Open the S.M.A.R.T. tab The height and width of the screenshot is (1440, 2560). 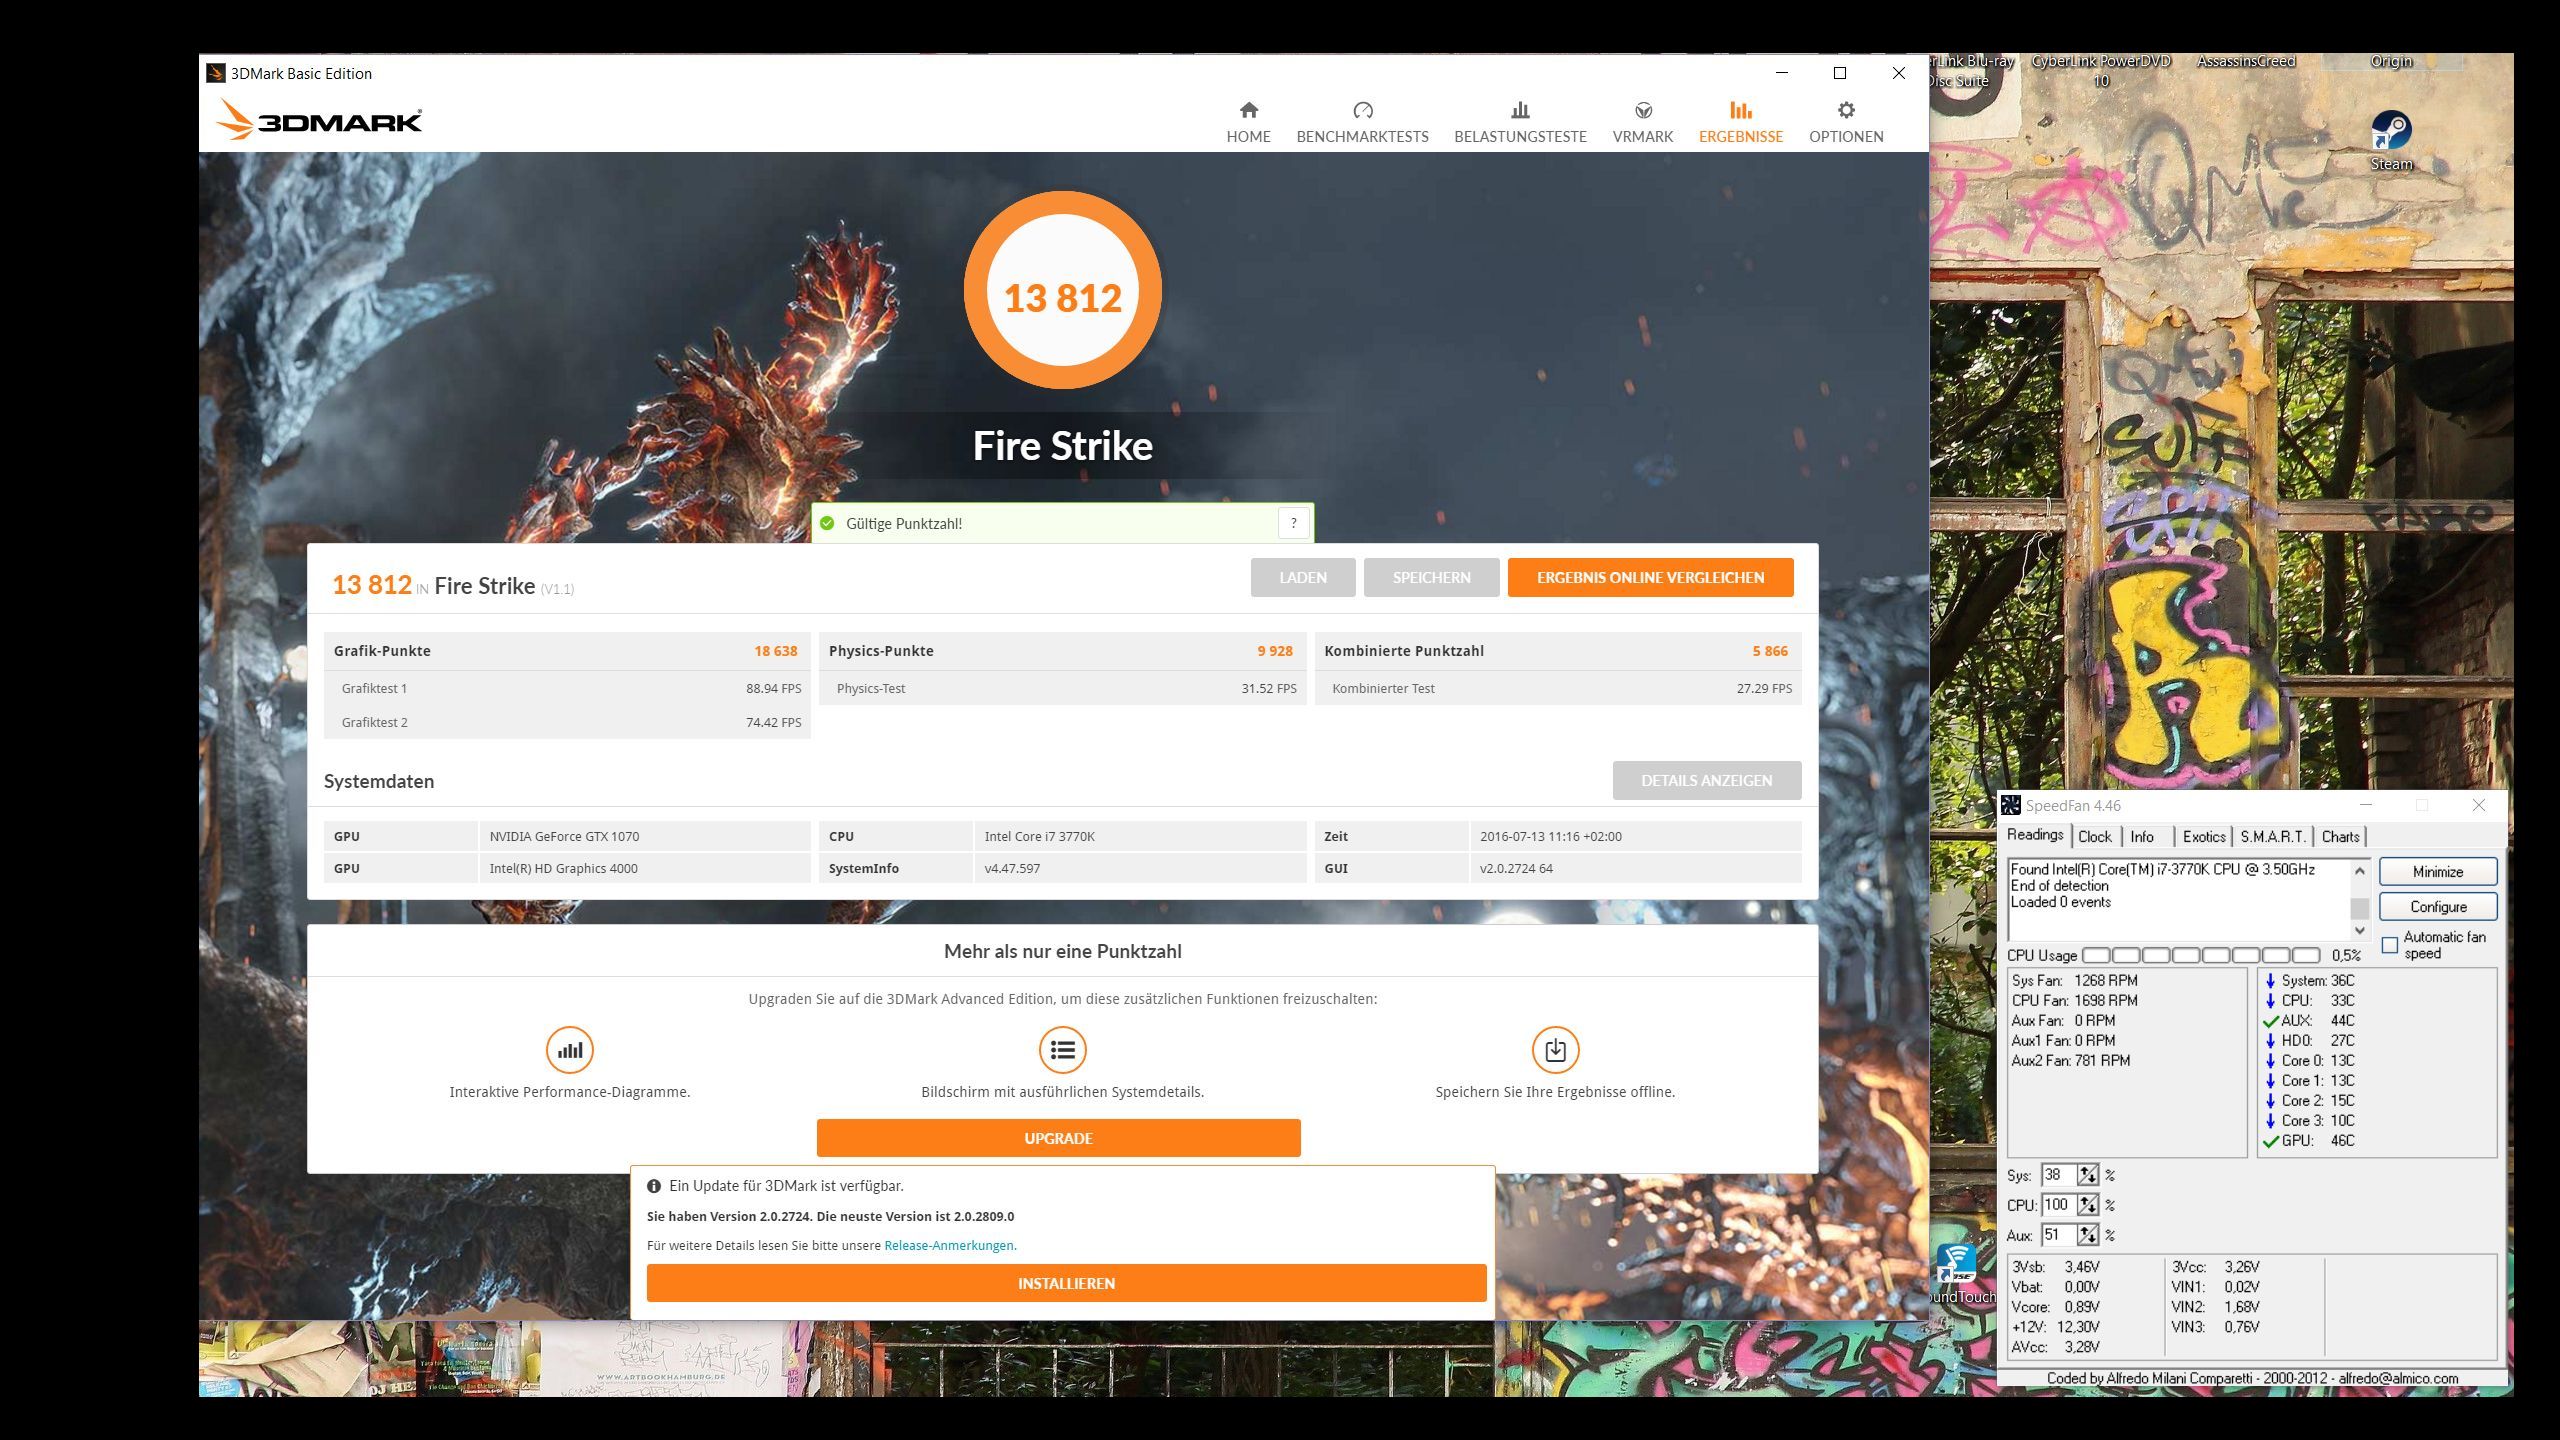2272,837
